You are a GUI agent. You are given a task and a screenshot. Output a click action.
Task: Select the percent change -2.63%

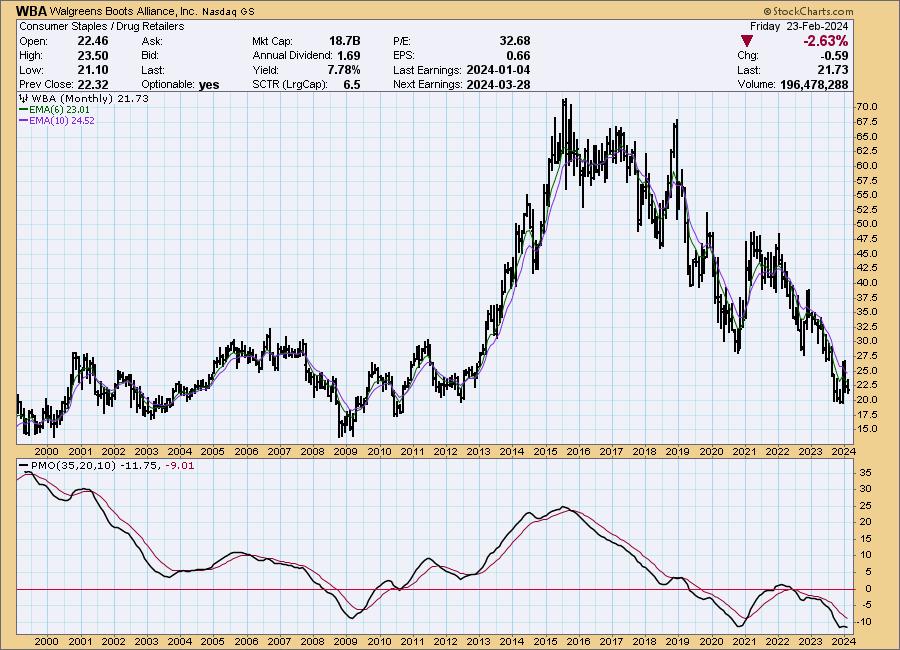tap(825, 41)
